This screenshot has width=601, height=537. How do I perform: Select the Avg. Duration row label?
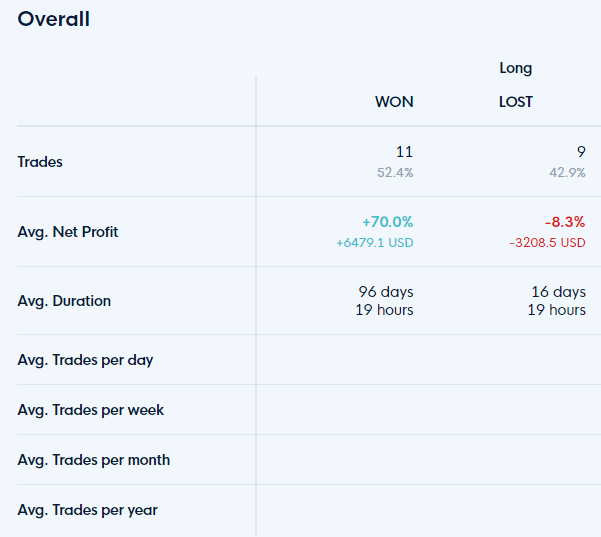click(64, 301)
